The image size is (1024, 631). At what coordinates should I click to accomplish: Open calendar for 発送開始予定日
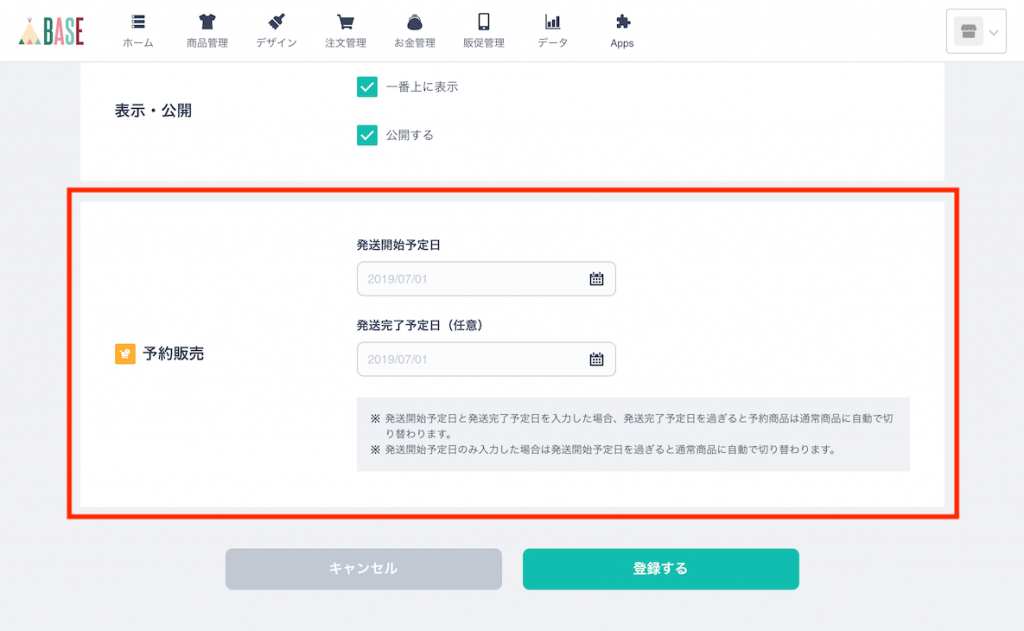tap(596, 279)
